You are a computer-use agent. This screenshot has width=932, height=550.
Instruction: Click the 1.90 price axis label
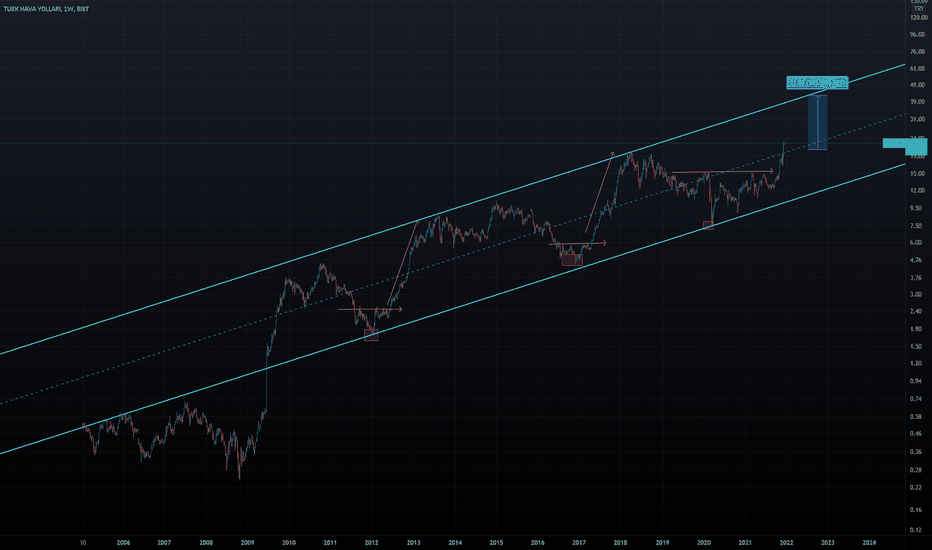pyautogui.click(x=917, y=329)
